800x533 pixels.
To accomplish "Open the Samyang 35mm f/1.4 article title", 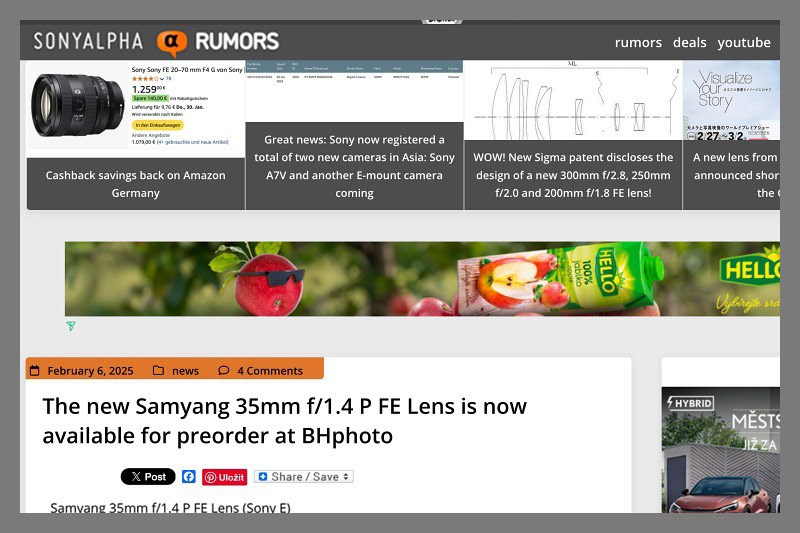I will (284, 421).
